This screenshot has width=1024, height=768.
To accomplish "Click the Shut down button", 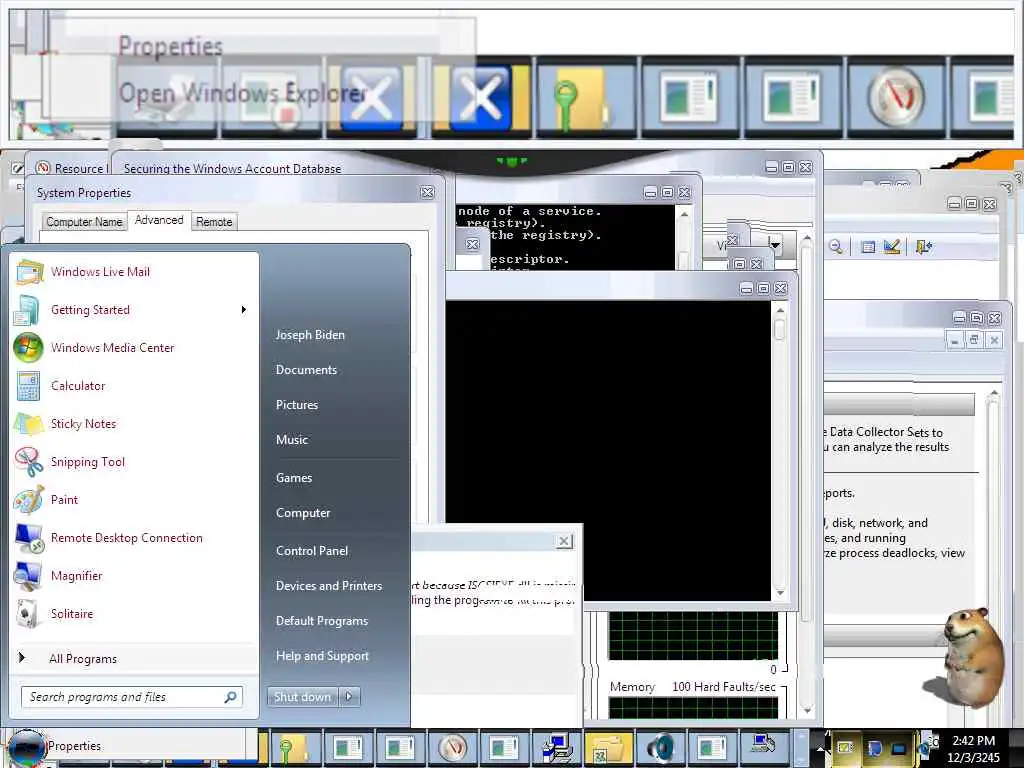I will pos(303,697).
